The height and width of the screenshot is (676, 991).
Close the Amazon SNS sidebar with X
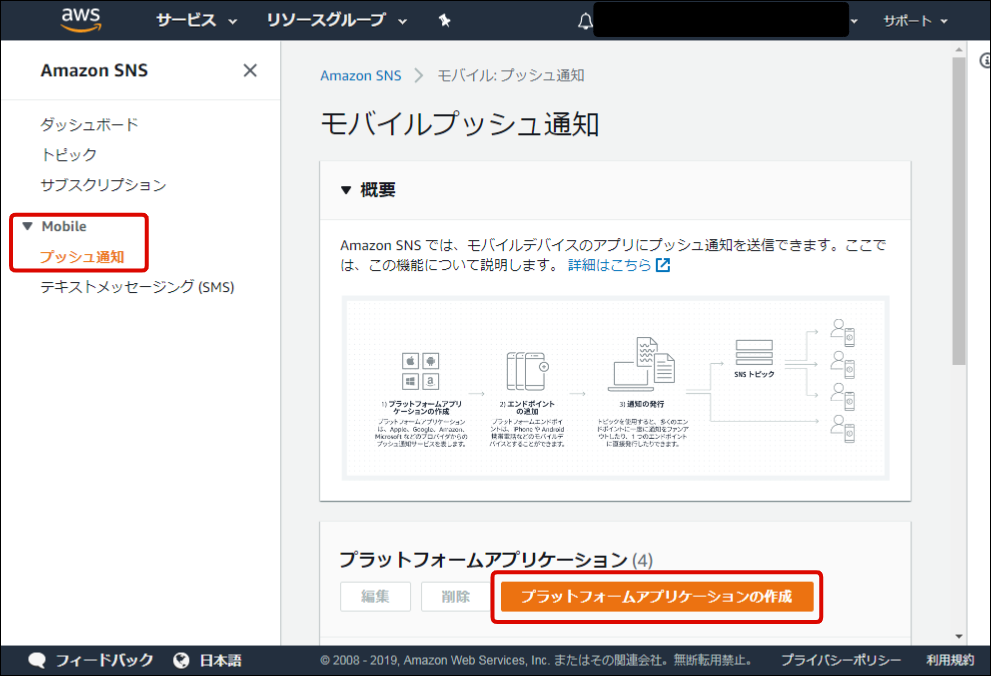(250, 70)
